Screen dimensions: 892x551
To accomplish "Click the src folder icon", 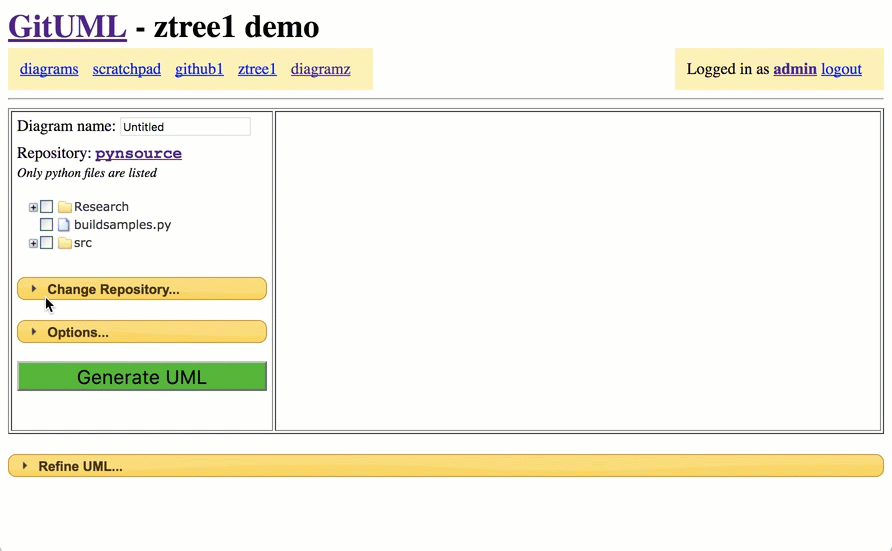I will [65, 243].
